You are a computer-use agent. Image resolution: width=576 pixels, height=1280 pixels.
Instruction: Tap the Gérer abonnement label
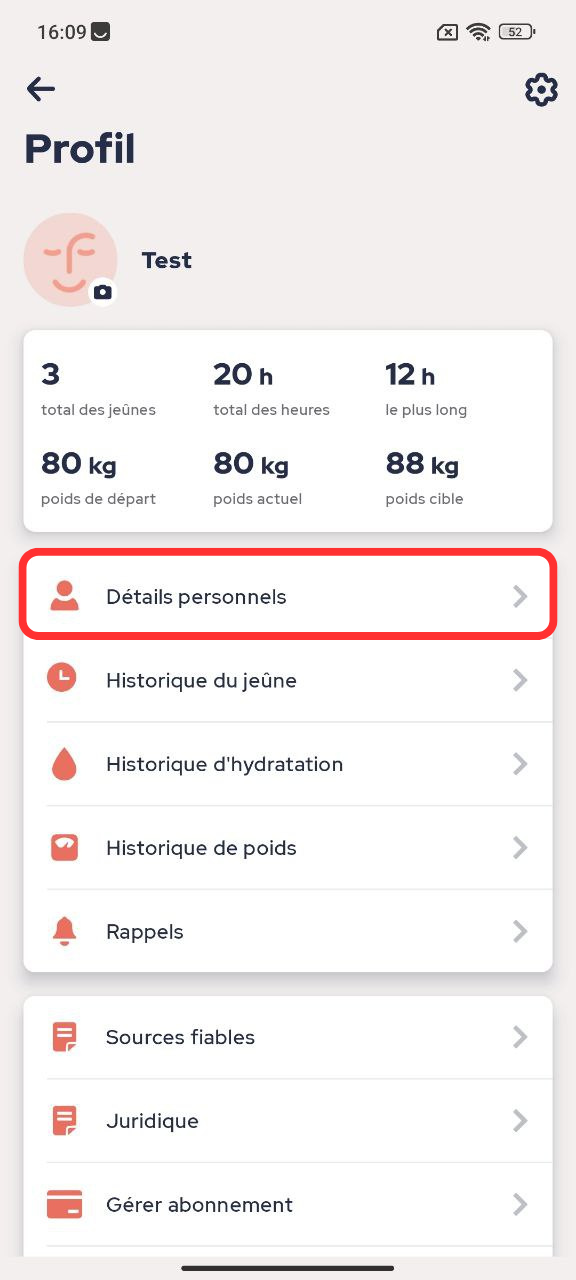point(199,1205)
